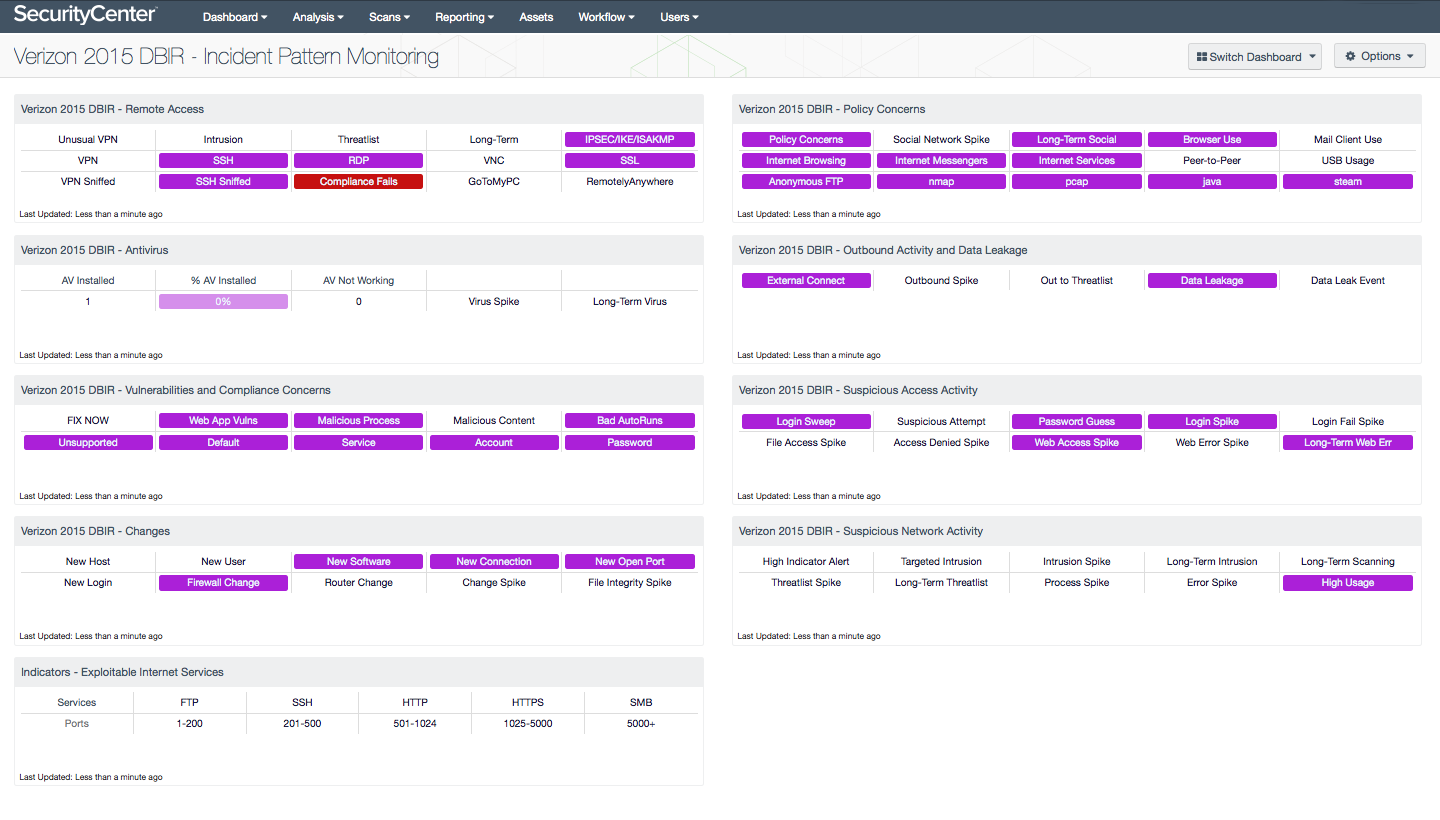Open the Dashboard menu
Image resolution: width=1440 pixels, height=820 pixels.
(235, 17)
